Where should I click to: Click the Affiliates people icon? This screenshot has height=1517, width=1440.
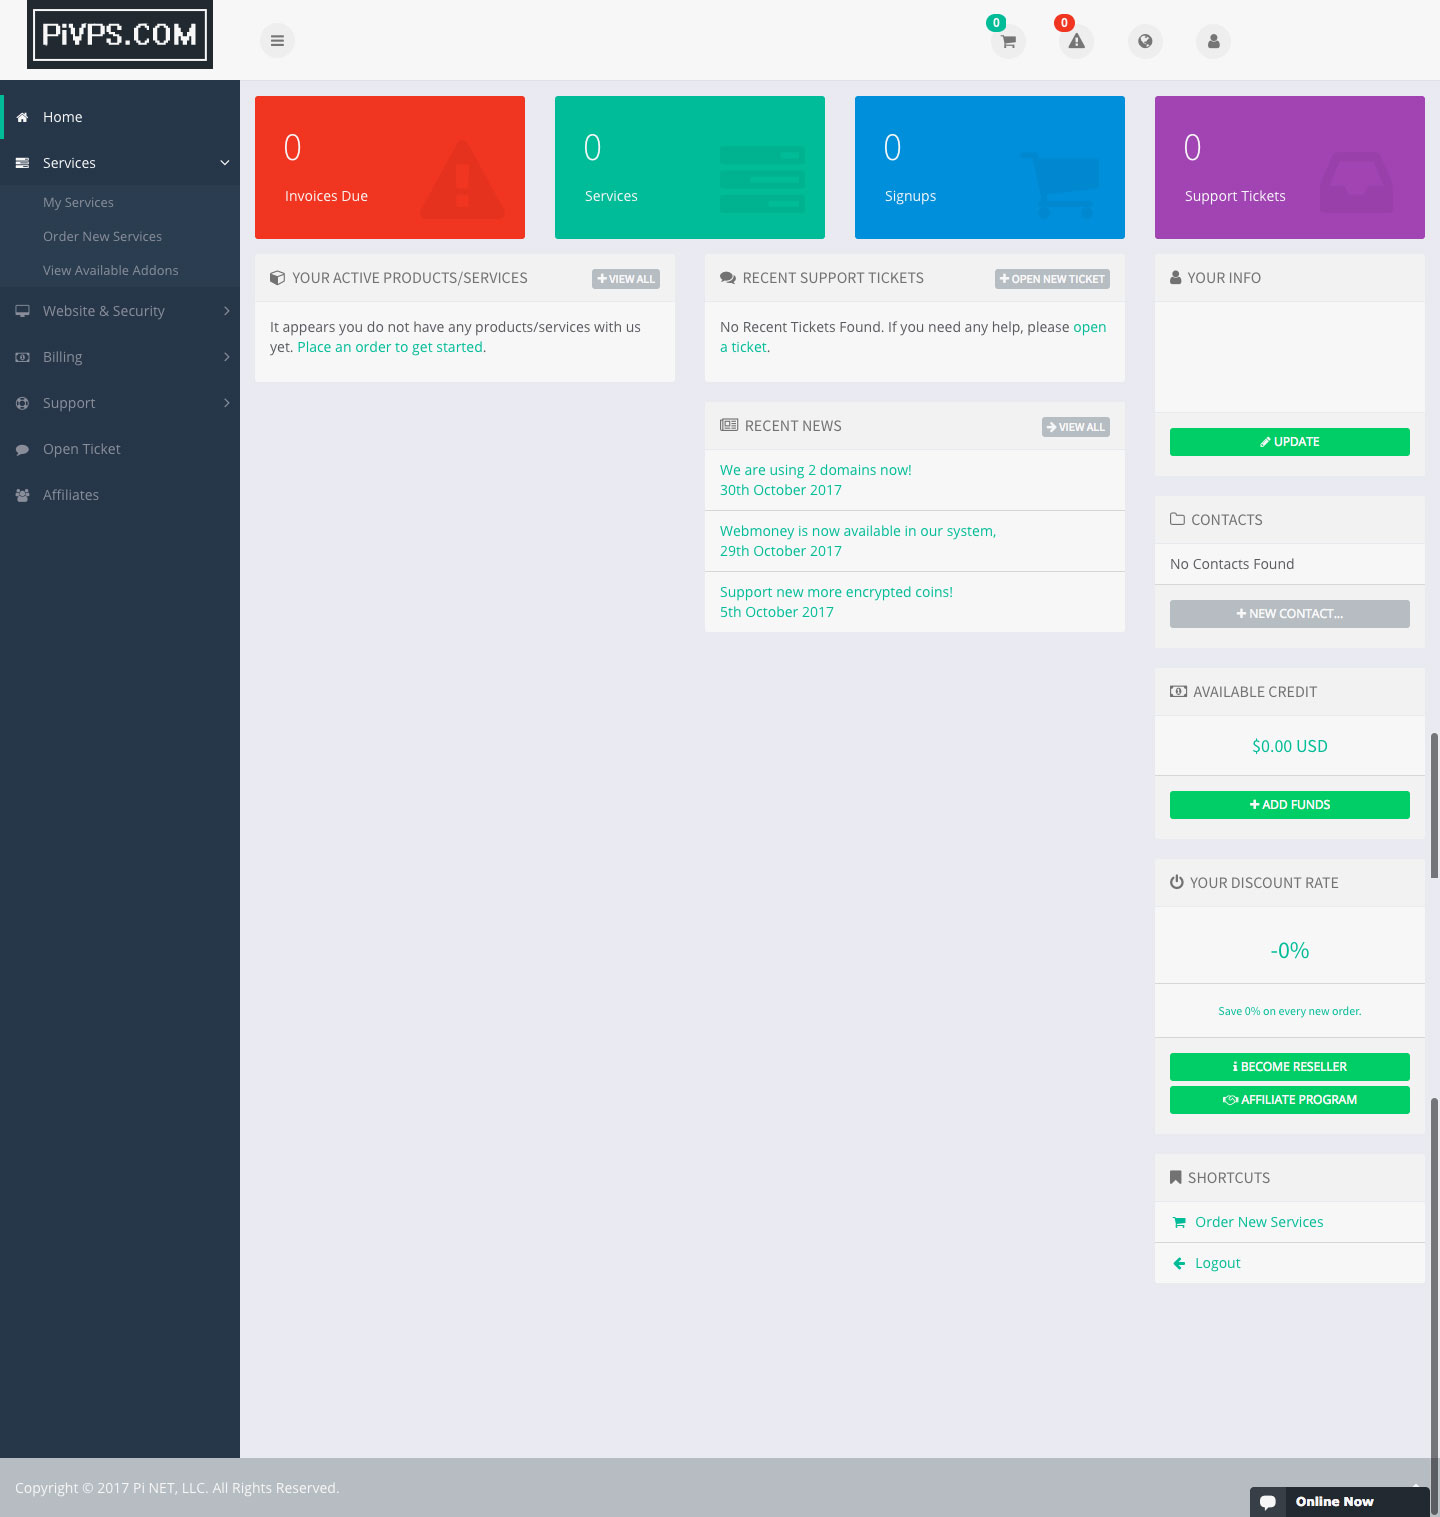click(x=22, y=495)
